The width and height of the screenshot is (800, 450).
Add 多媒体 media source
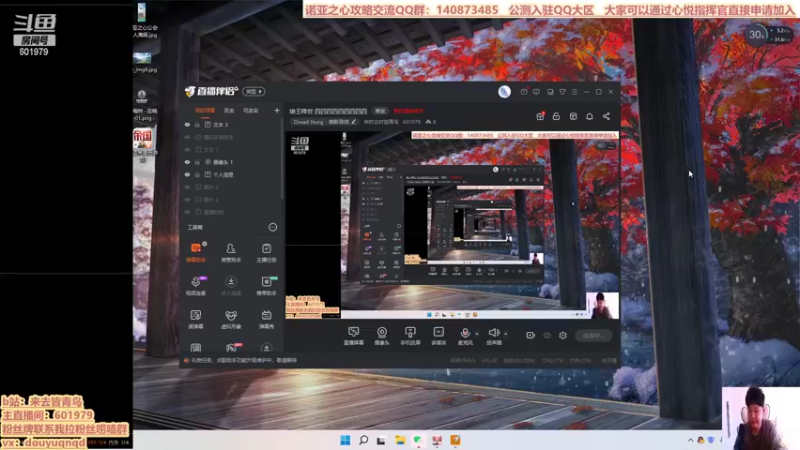pos(439,336)
